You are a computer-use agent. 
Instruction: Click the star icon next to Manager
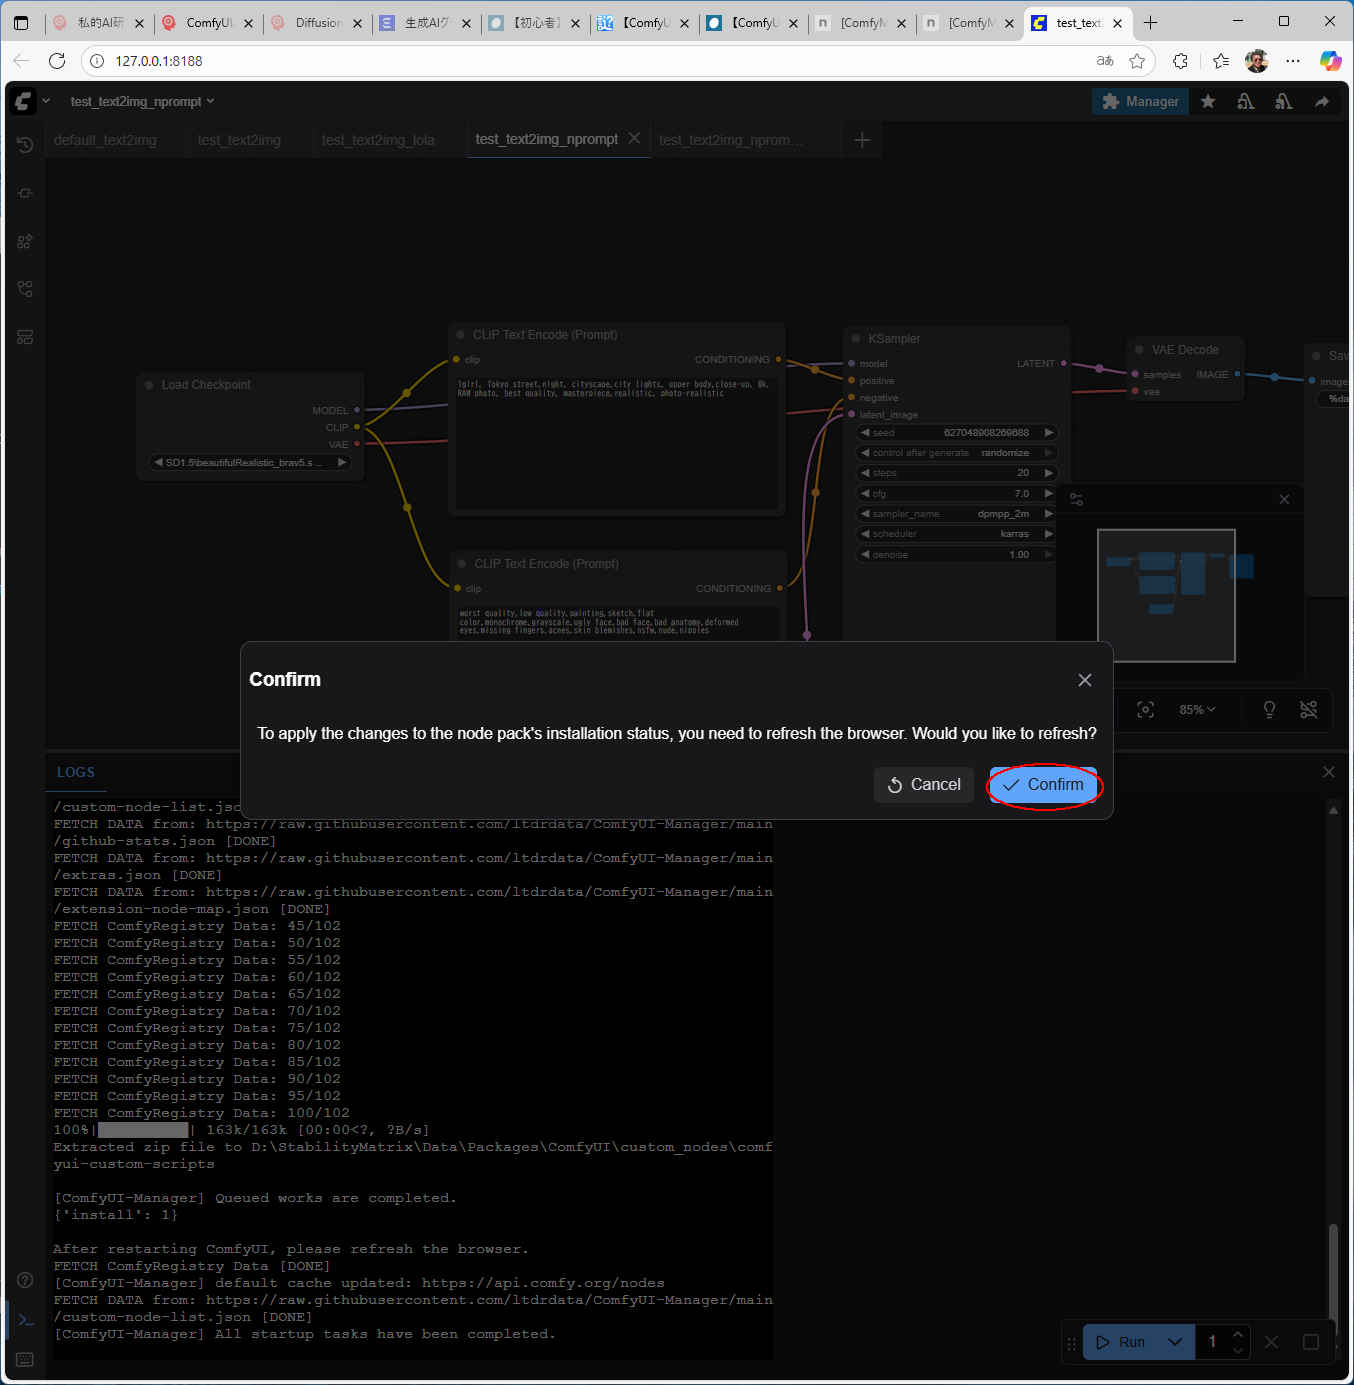[x=1208, y=101]
